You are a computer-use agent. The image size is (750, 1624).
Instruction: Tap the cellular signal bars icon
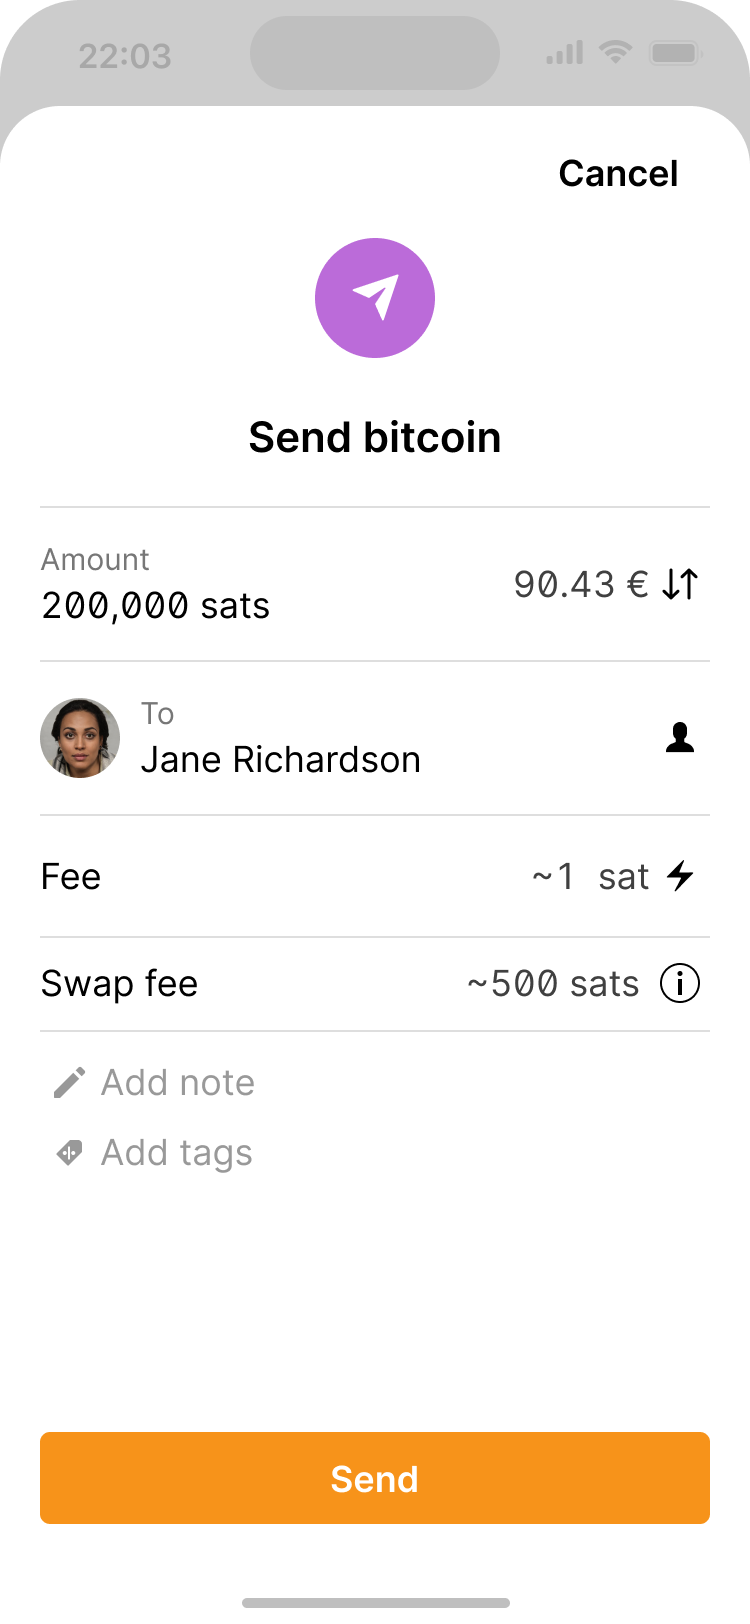coord(565,53)
